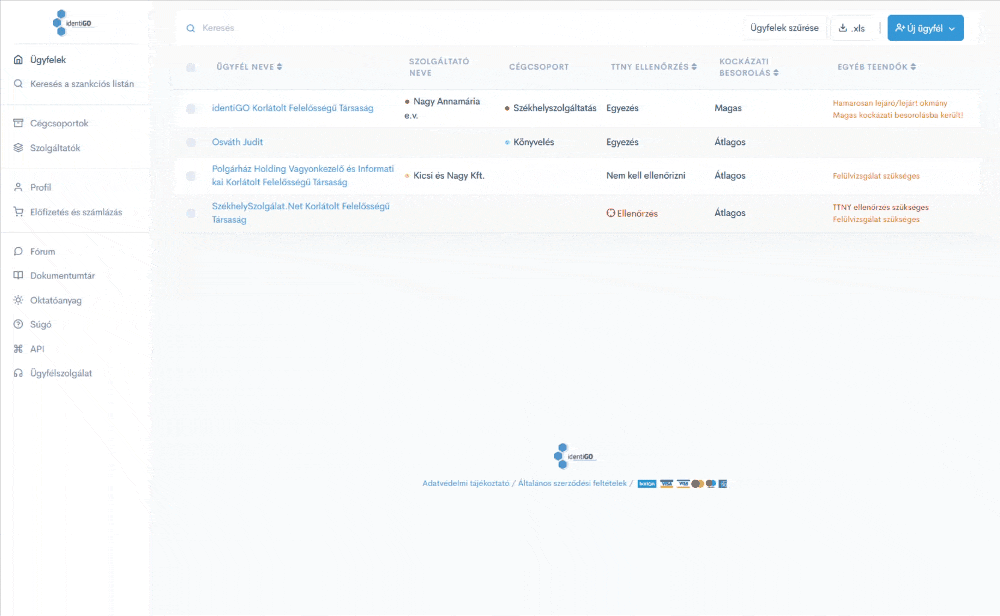Check the identiGO Korlátolt Felelősségű Társaság row checkbox

tap(191, 108)
